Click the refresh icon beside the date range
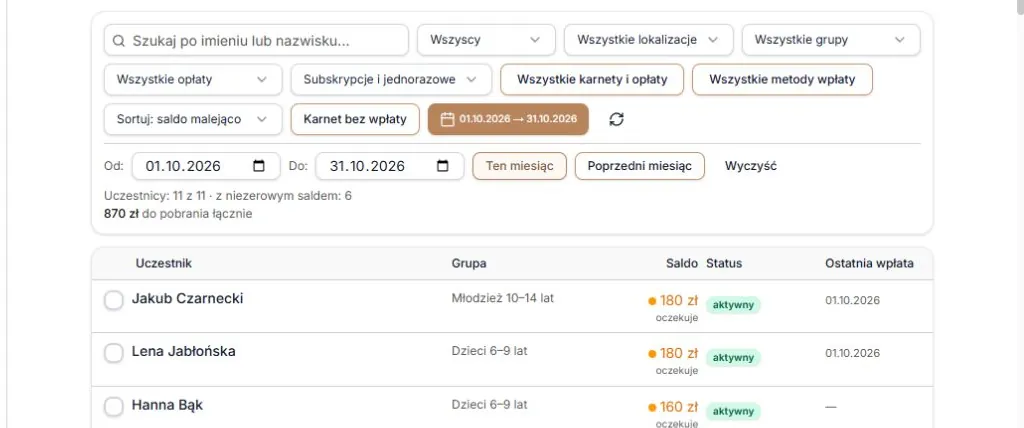 pos(616,120)
